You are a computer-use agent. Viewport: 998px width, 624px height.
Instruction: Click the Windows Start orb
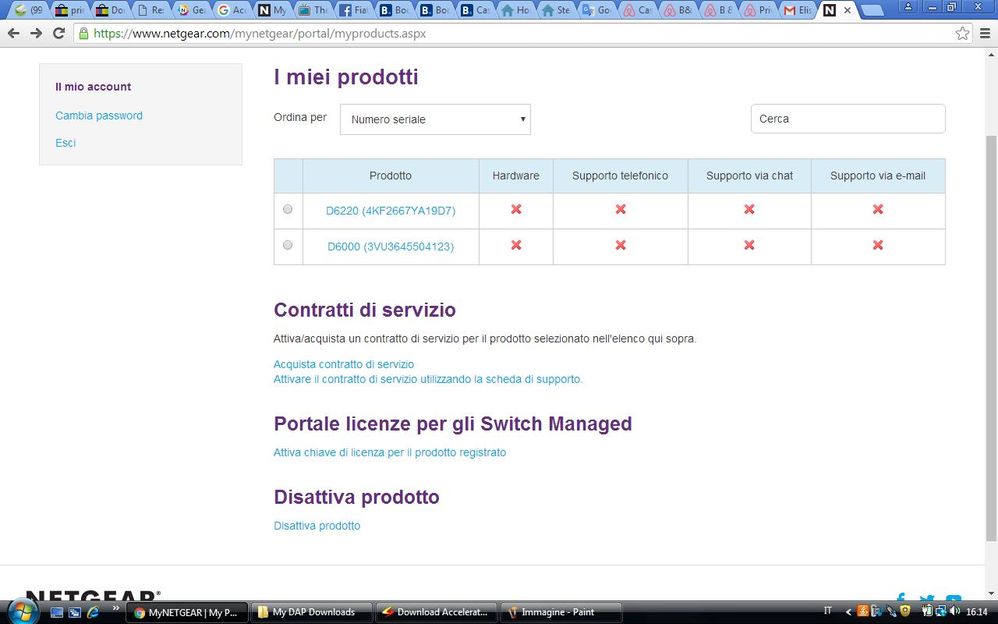pos(21,611)
